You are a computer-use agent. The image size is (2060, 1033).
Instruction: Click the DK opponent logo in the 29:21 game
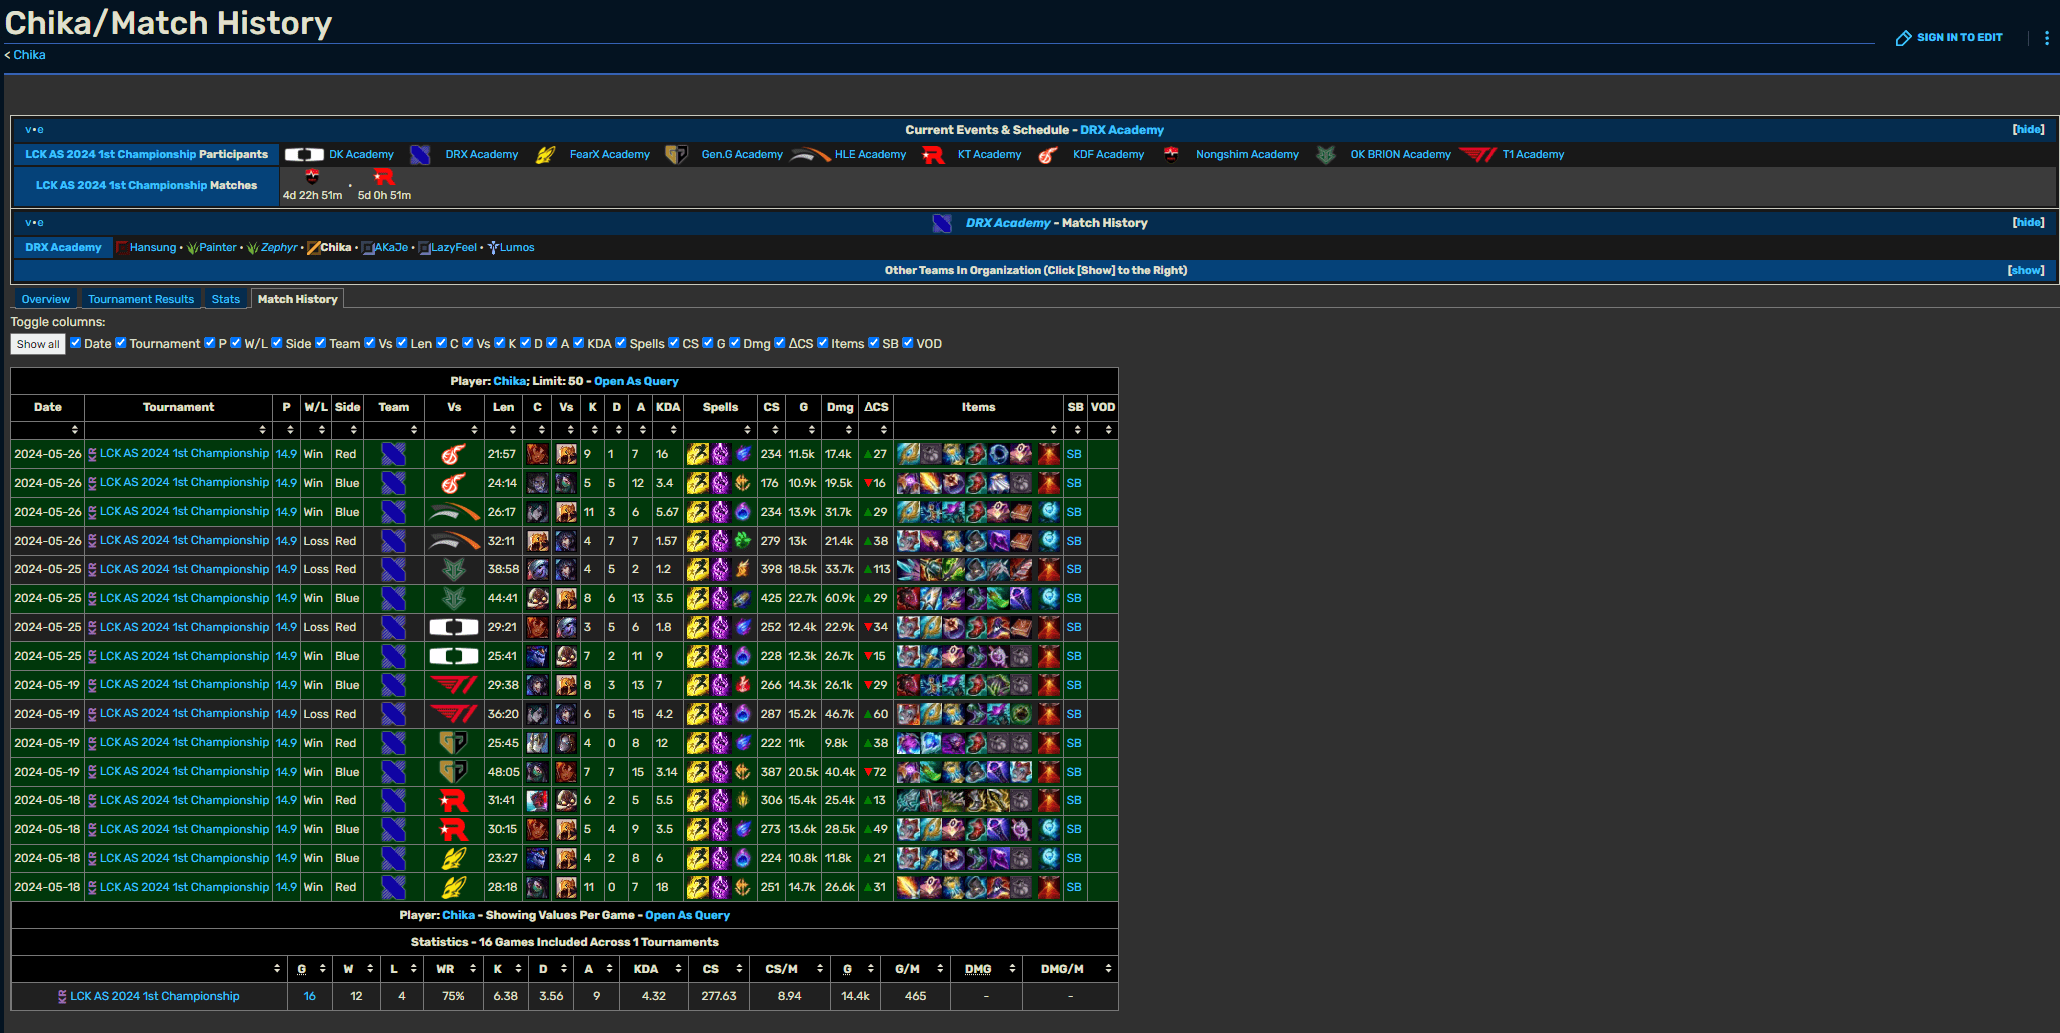tap(454, 627)
